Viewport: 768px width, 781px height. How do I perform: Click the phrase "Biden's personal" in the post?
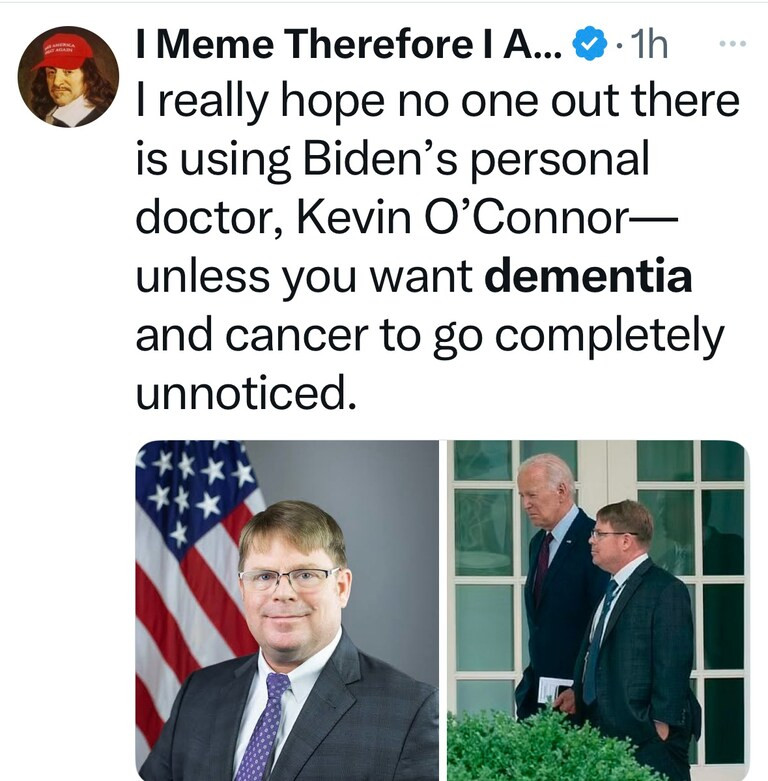476,160
